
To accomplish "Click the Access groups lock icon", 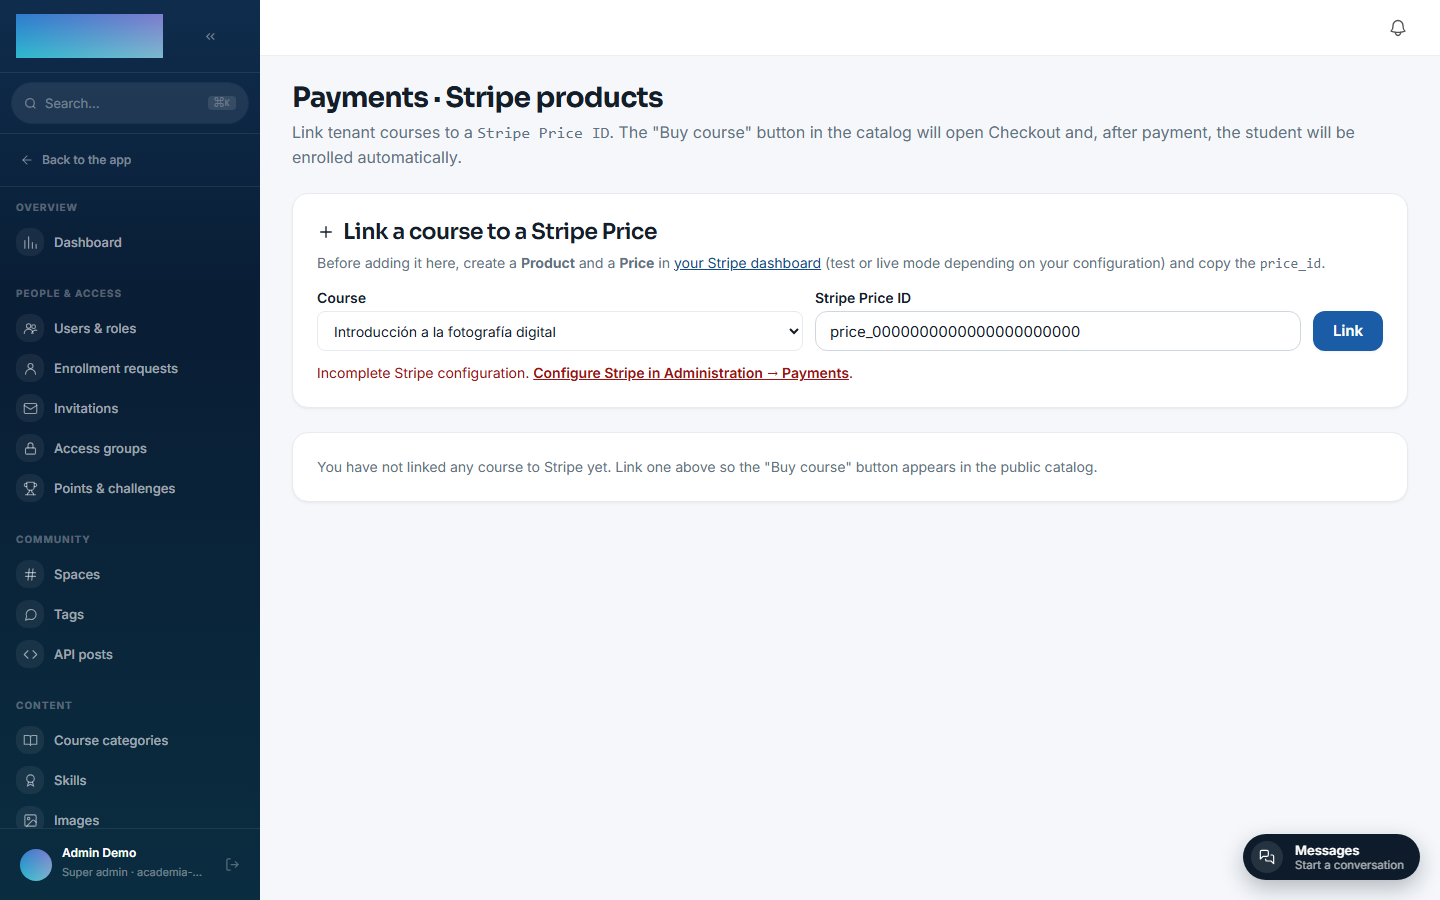I will click(31, 449).
